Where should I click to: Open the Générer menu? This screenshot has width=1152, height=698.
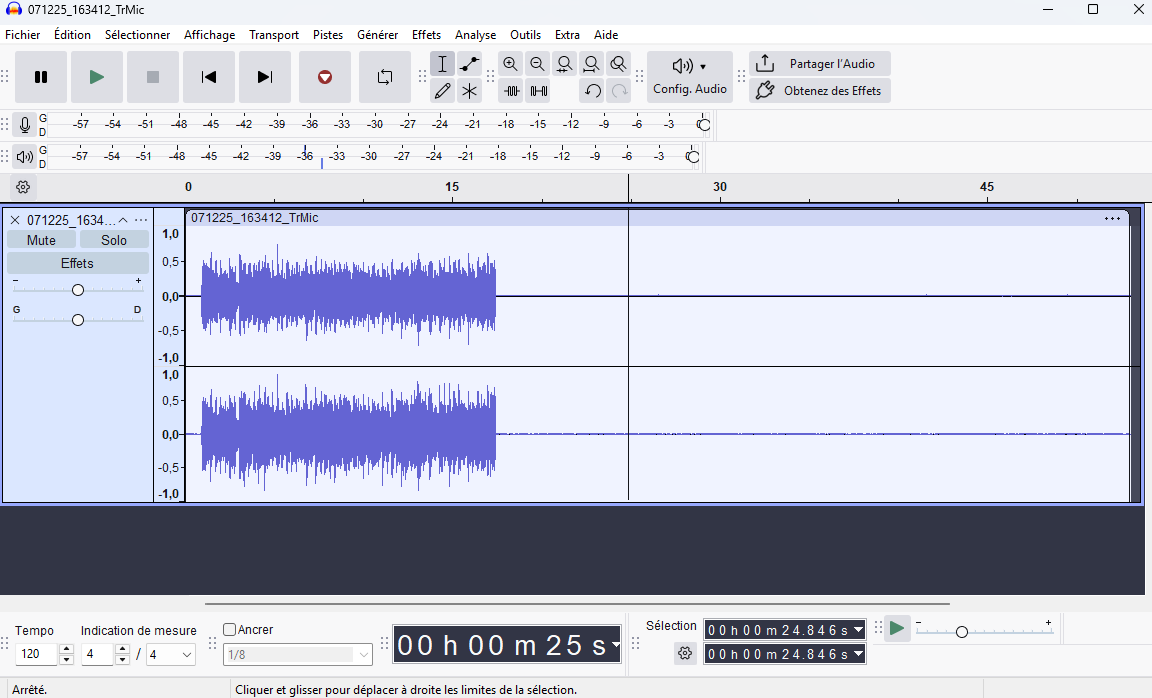[x=377, y=34]
